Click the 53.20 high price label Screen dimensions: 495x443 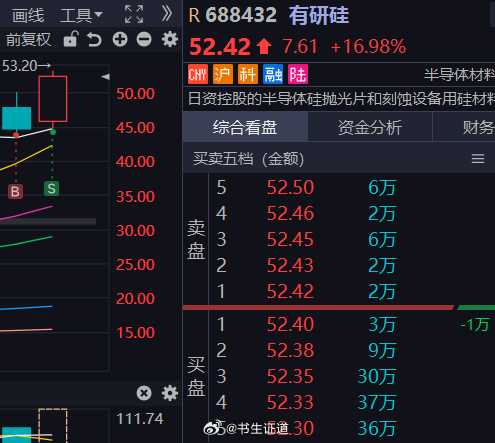(x=27, y=66)
